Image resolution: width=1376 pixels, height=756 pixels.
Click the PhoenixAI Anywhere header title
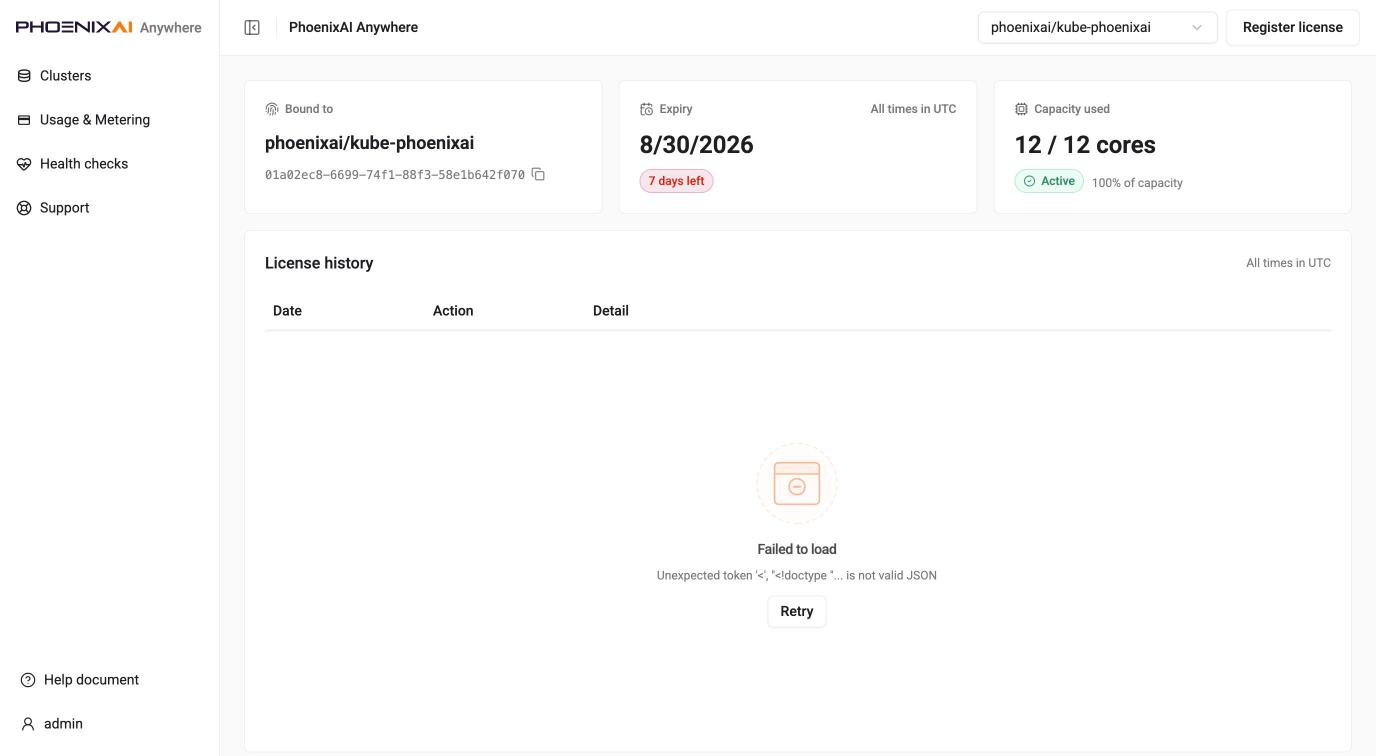coord(354,27)
